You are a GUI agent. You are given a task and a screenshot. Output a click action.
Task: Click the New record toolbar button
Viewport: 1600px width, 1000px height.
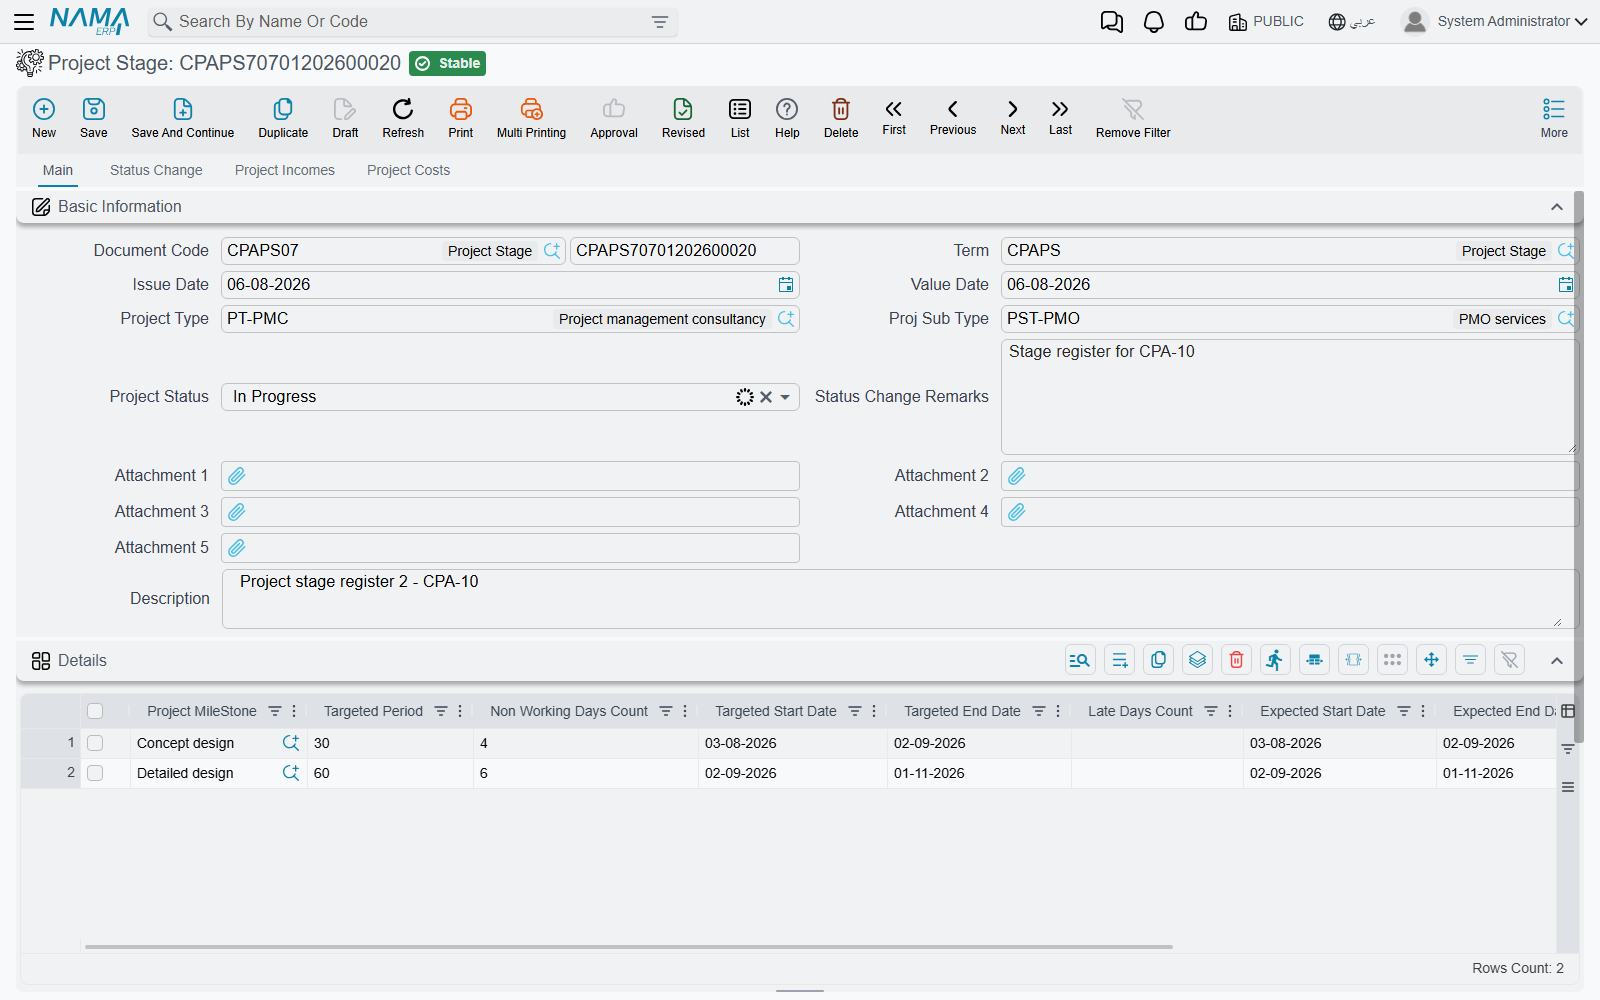[x=44, y=118]
